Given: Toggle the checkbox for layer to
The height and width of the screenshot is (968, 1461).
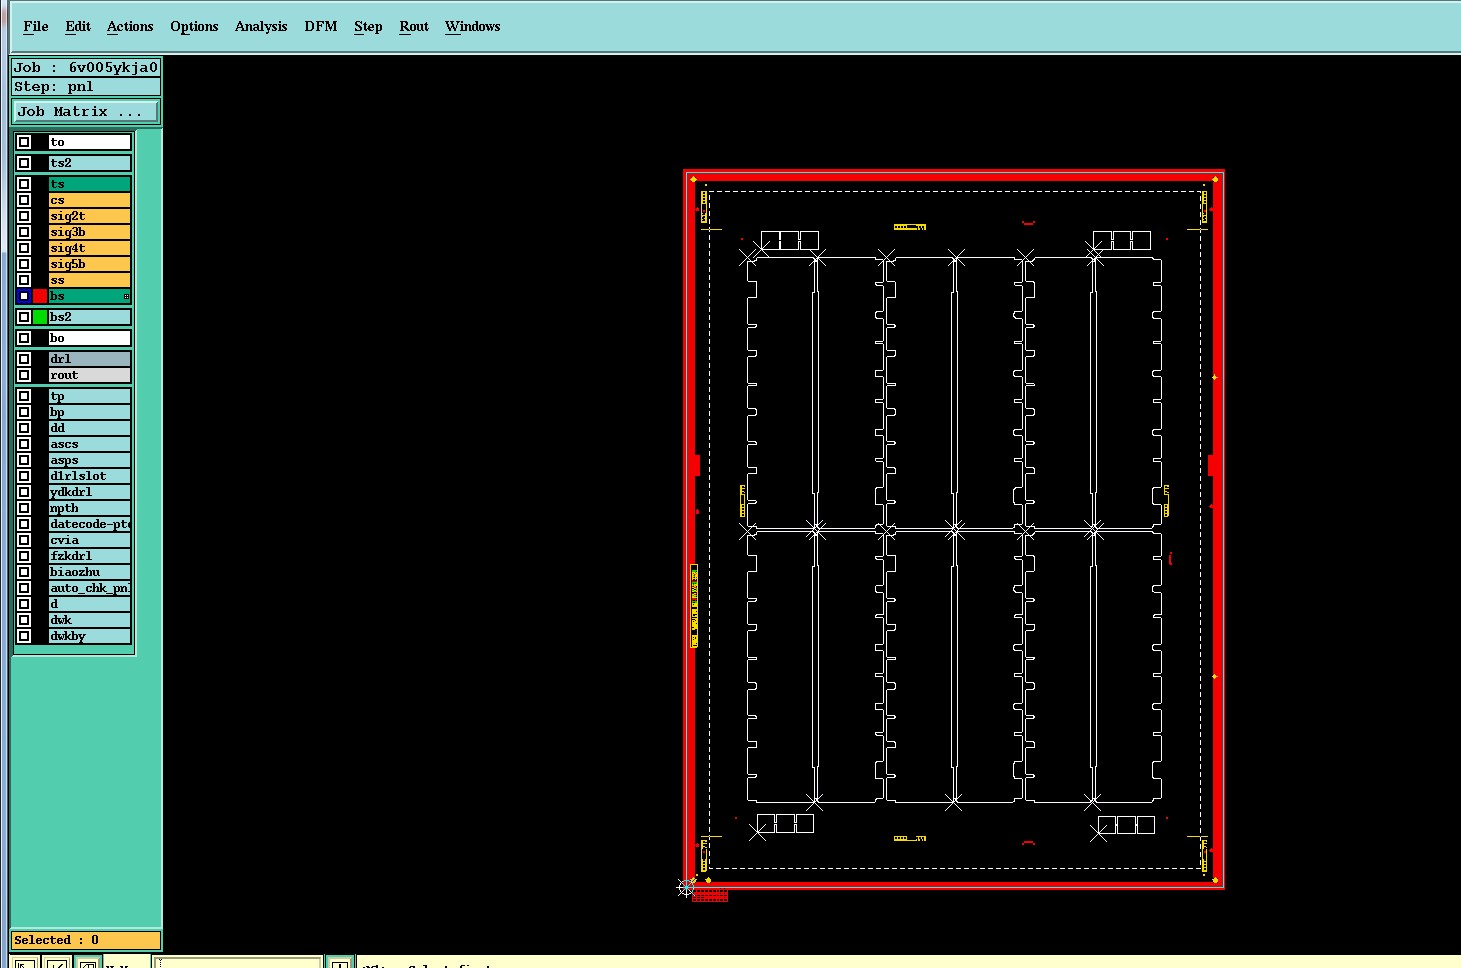Looking at the screenshot, I should click(24, 142).
